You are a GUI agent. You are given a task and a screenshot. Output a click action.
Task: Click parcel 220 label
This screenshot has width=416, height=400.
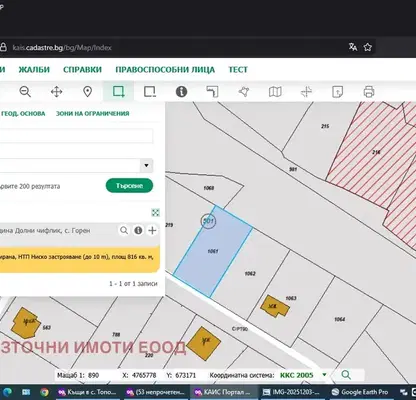pyautogui.click(x=149, y=355)
